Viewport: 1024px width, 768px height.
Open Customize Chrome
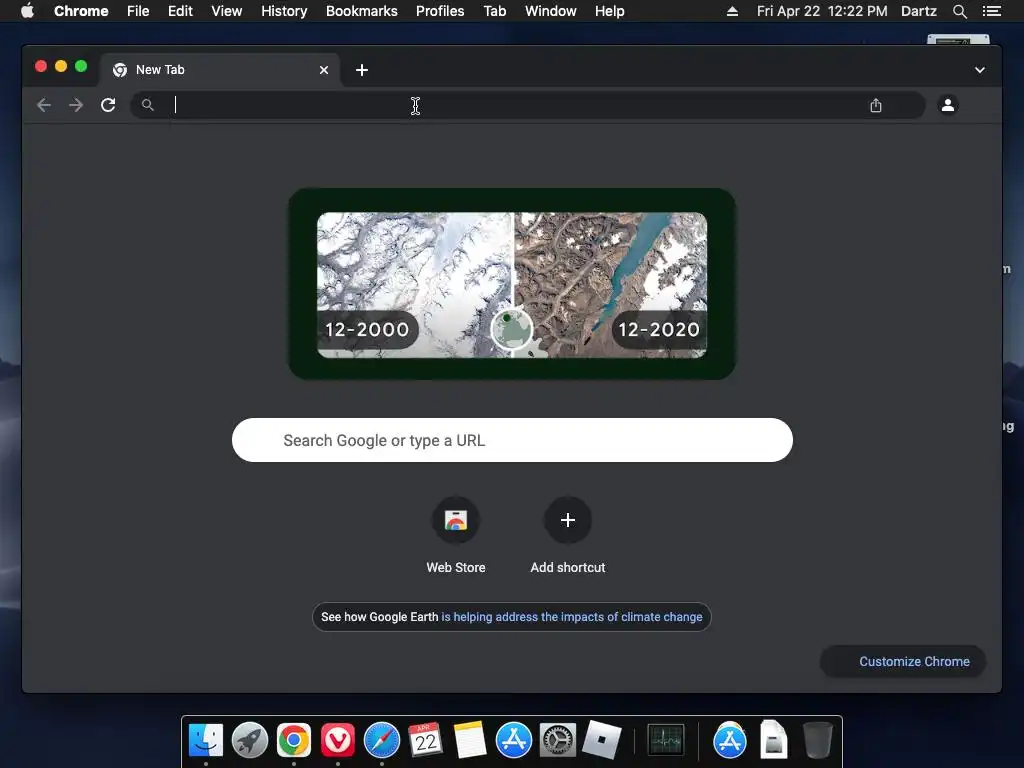pos(903,662)
